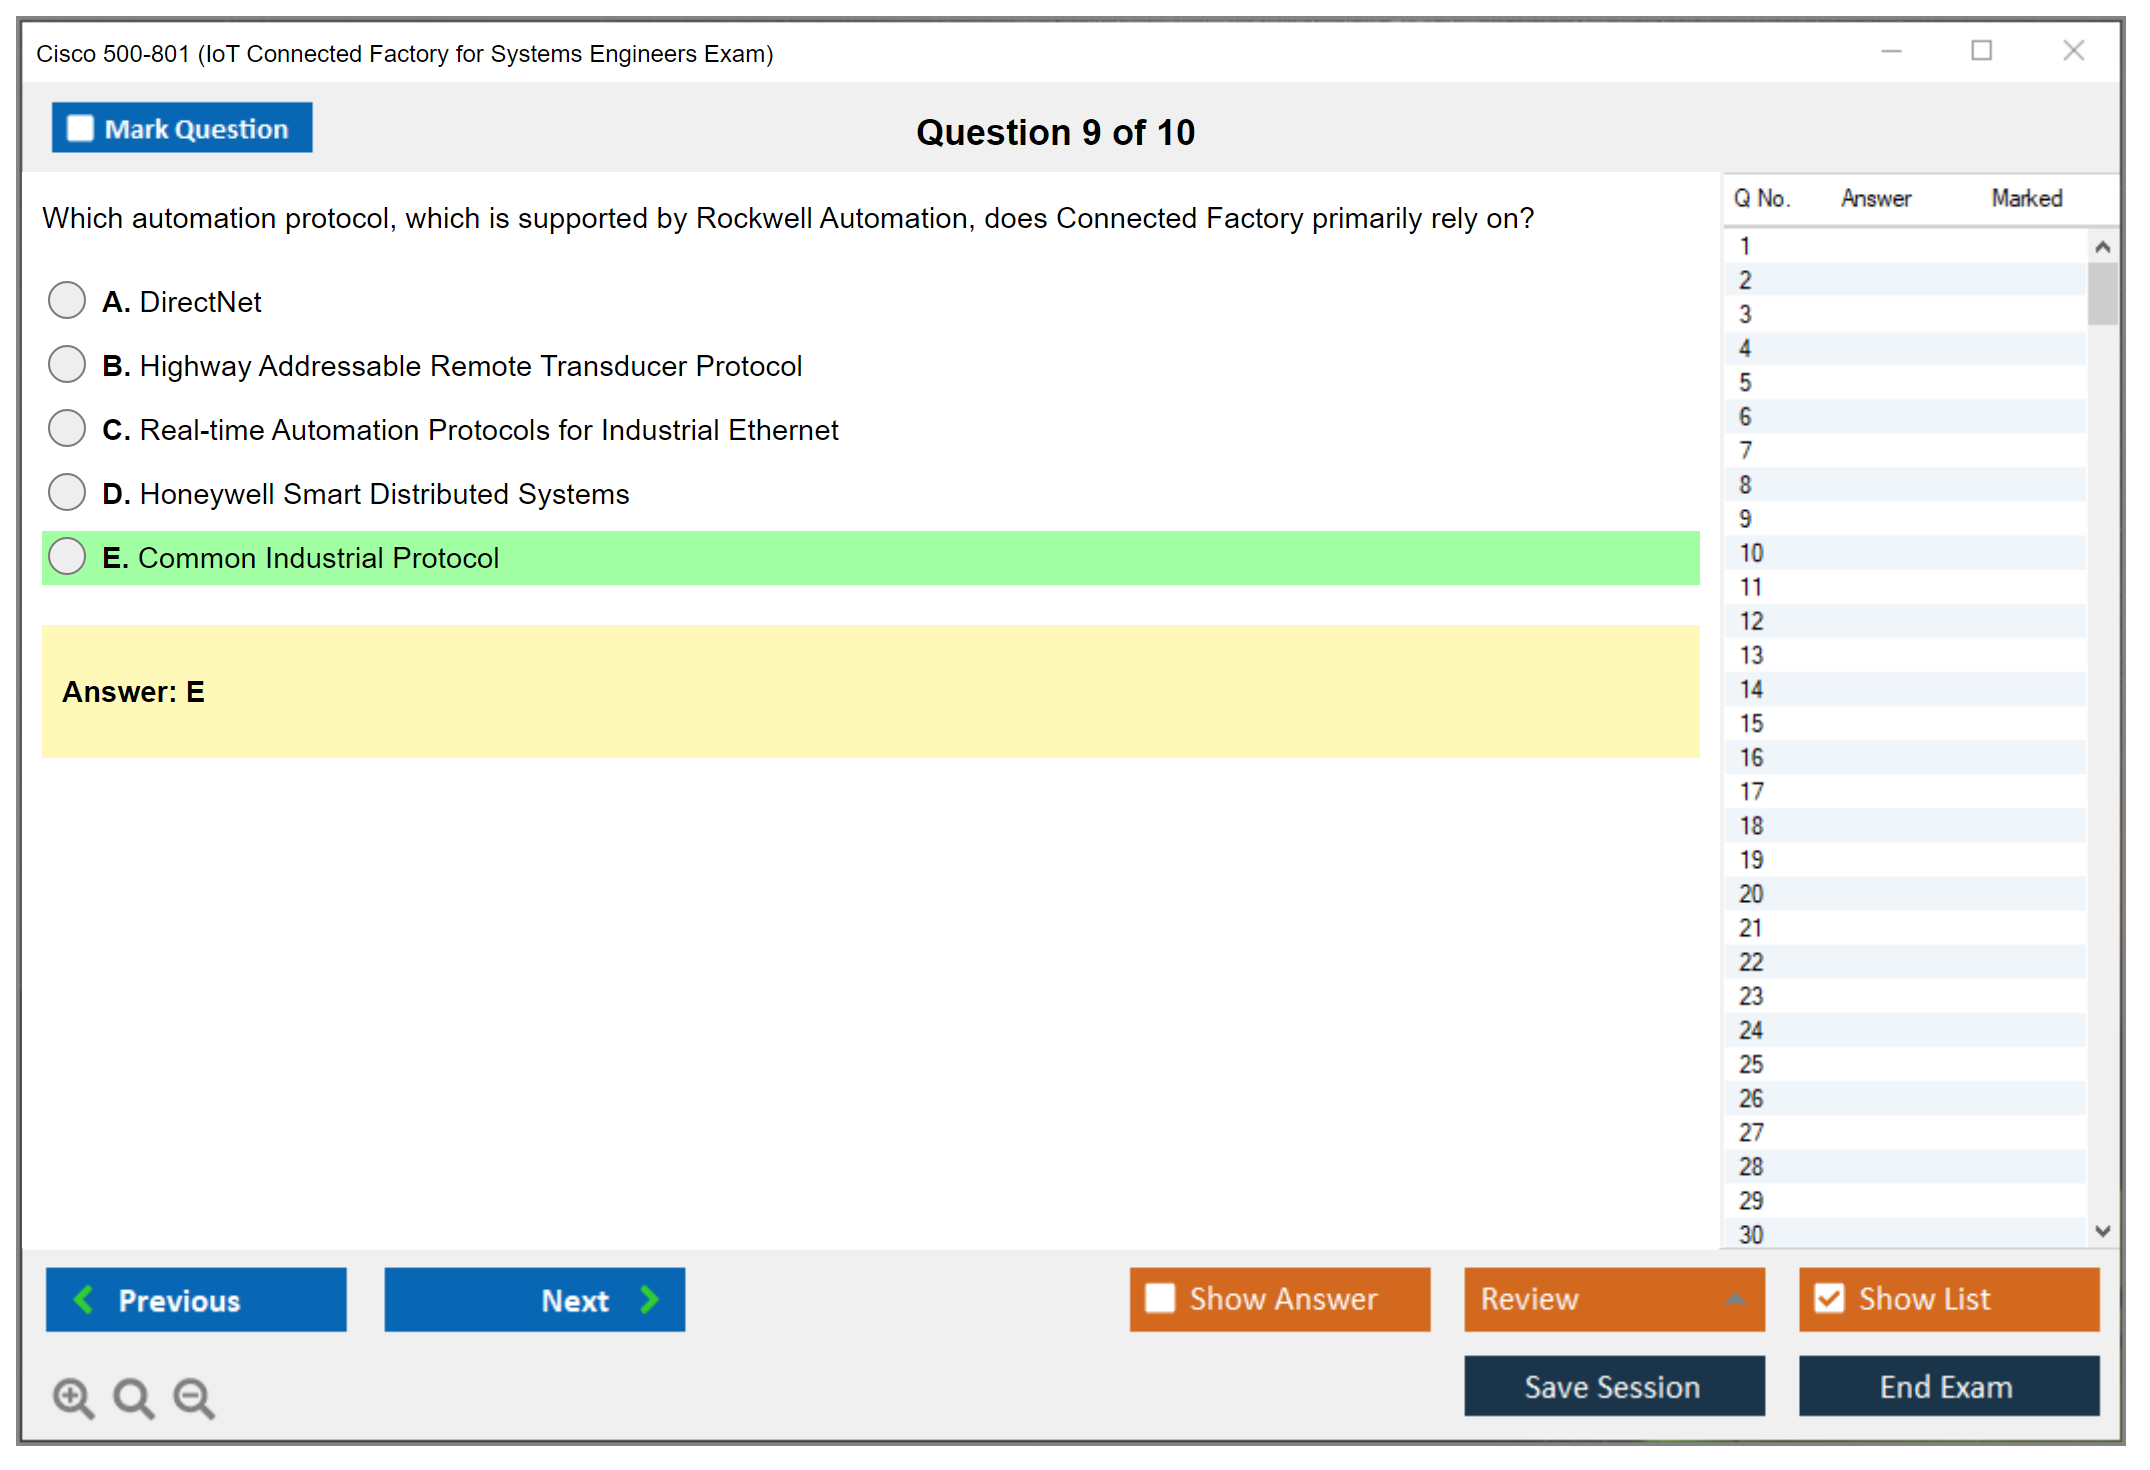Uncheck the Show List checkbox
Viewport: 2150px width, 1470px height.
1829,1298
